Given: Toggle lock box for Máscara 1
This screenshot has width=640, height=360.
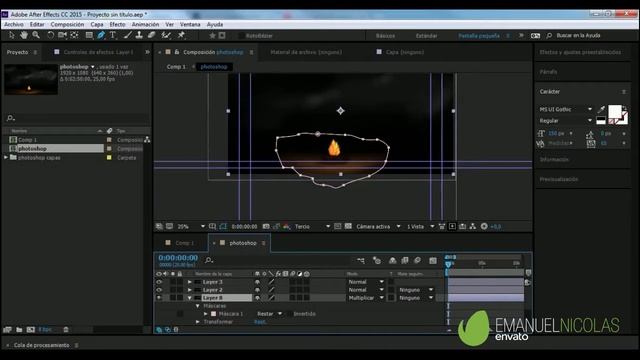Looking at the screenshot, I should [x=180, y=314].
